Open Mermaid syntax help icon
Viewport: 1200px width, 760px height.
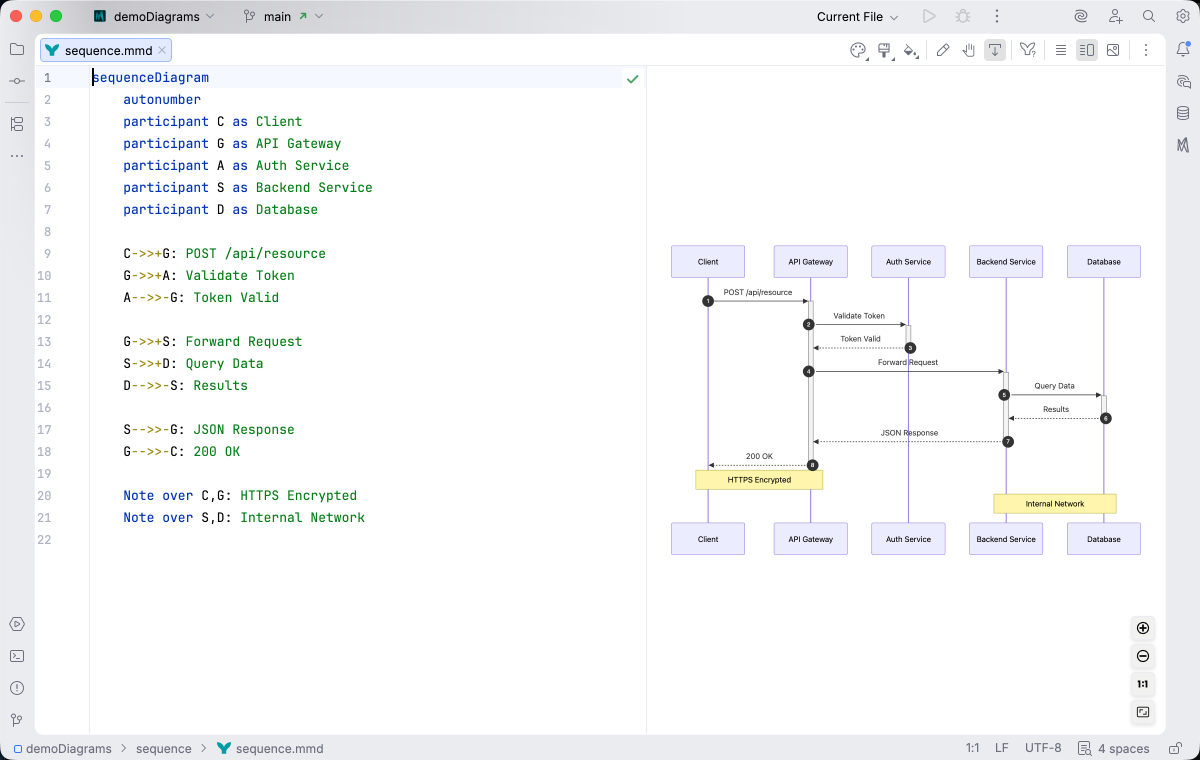coord(1027,50)
